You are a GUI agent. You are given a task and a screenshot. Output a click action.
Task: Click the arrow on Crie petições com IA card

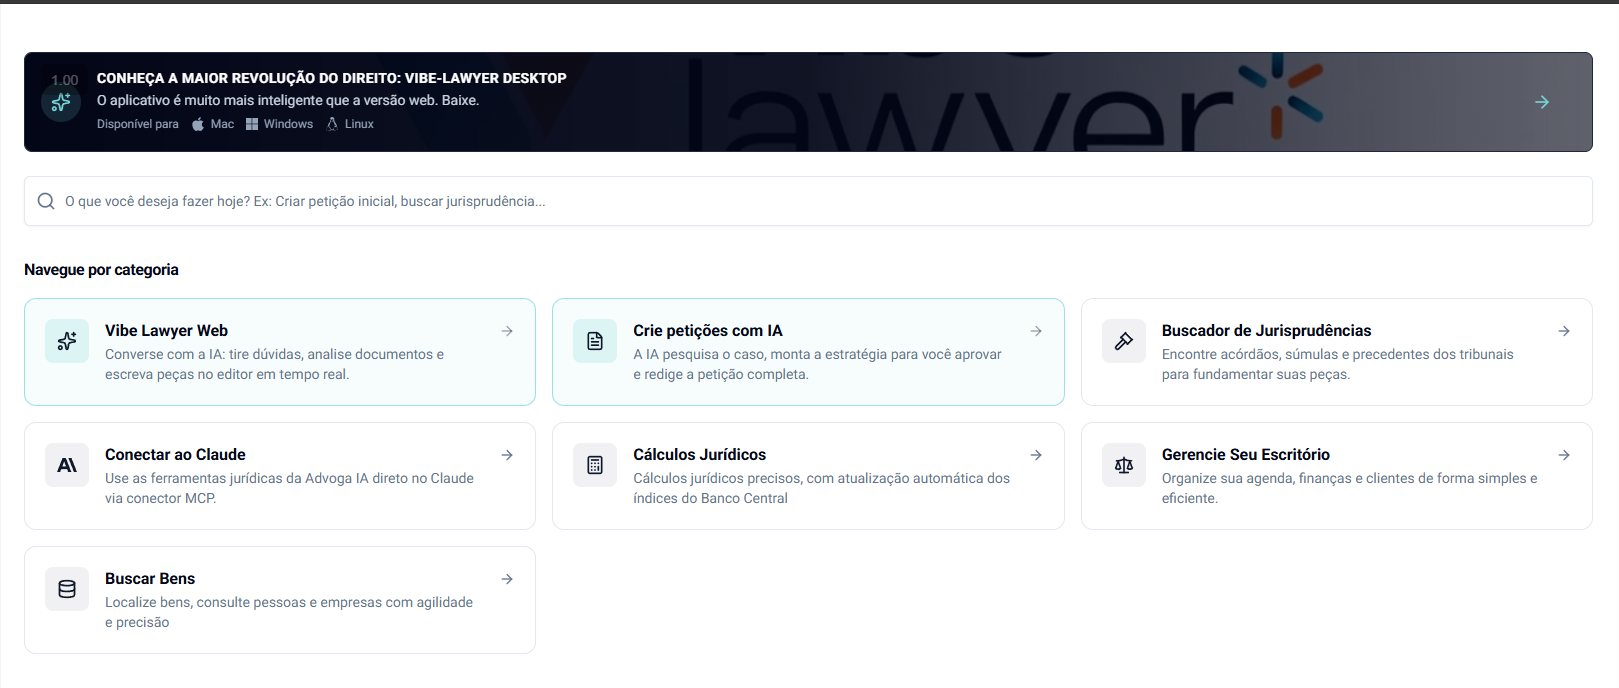1036,331
